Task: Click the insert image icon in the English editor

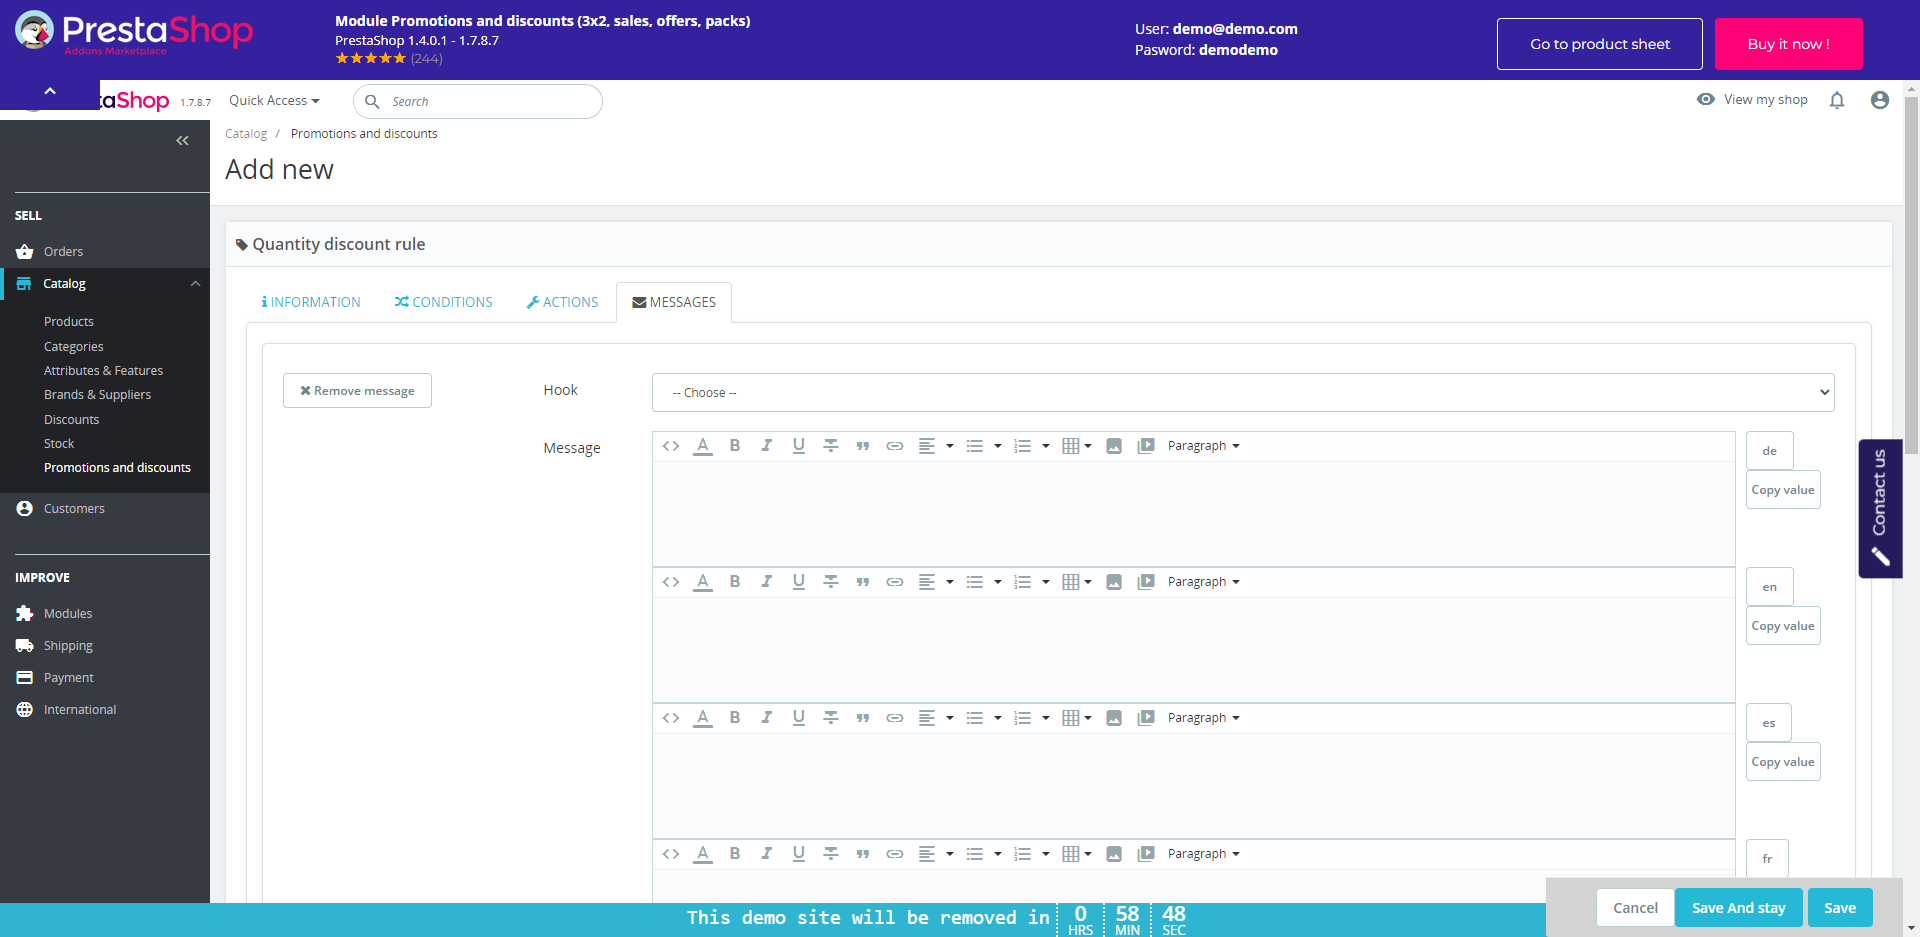Action: tap(1114, 582)
